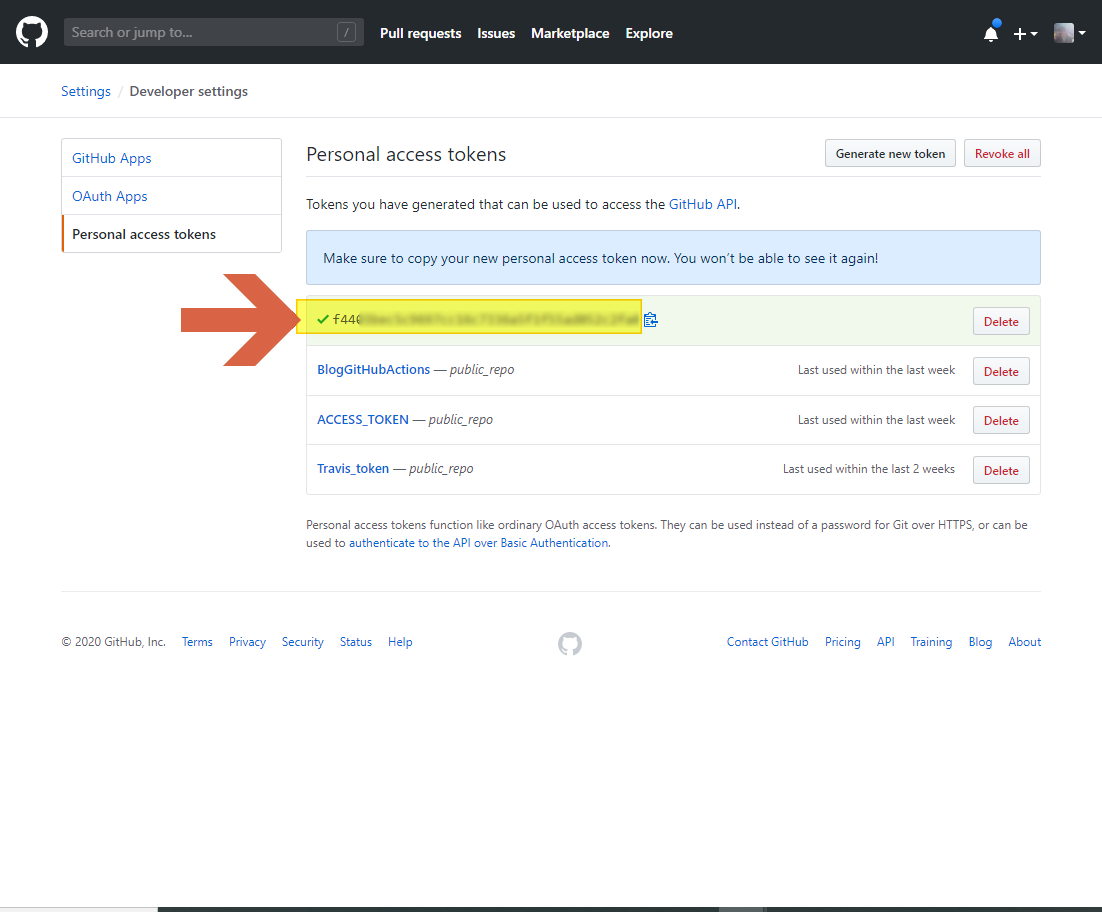Delete the Travis_token token
The image size is (1102, 912).
(x=1001, y=470)
